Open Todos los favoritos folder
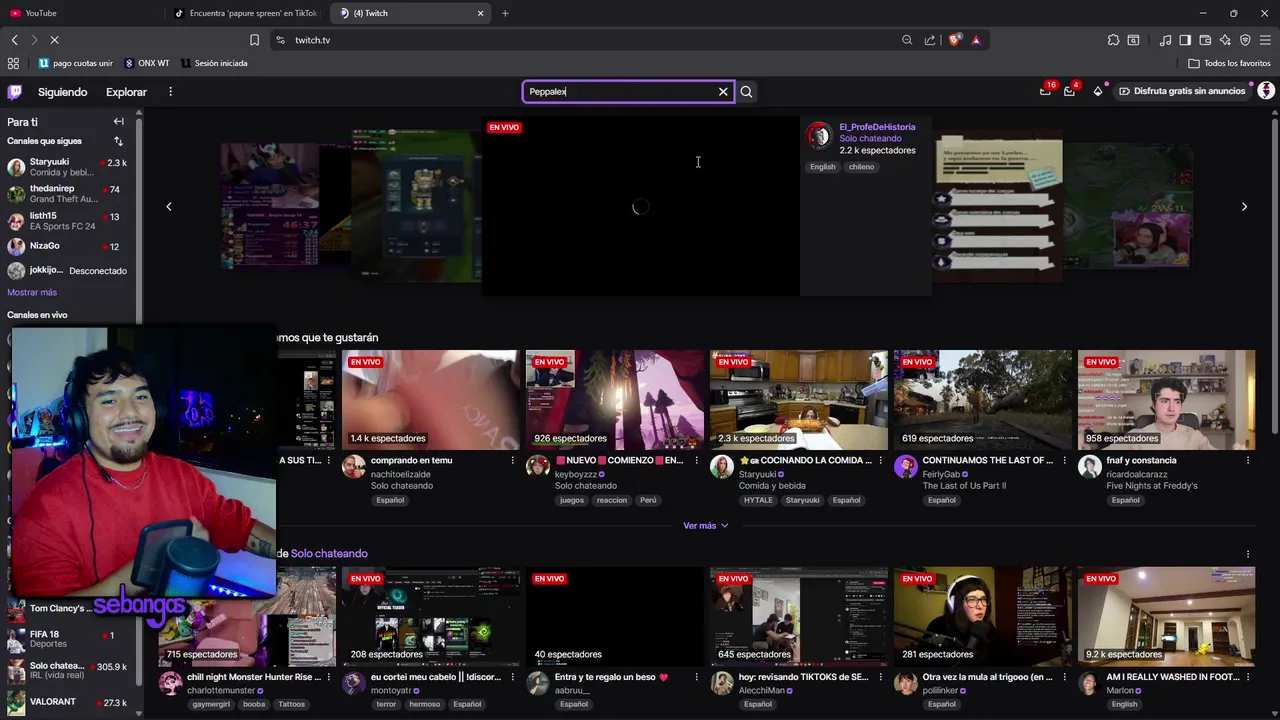Viewport: 1280px width, 720px height. tap(1229, 63)
